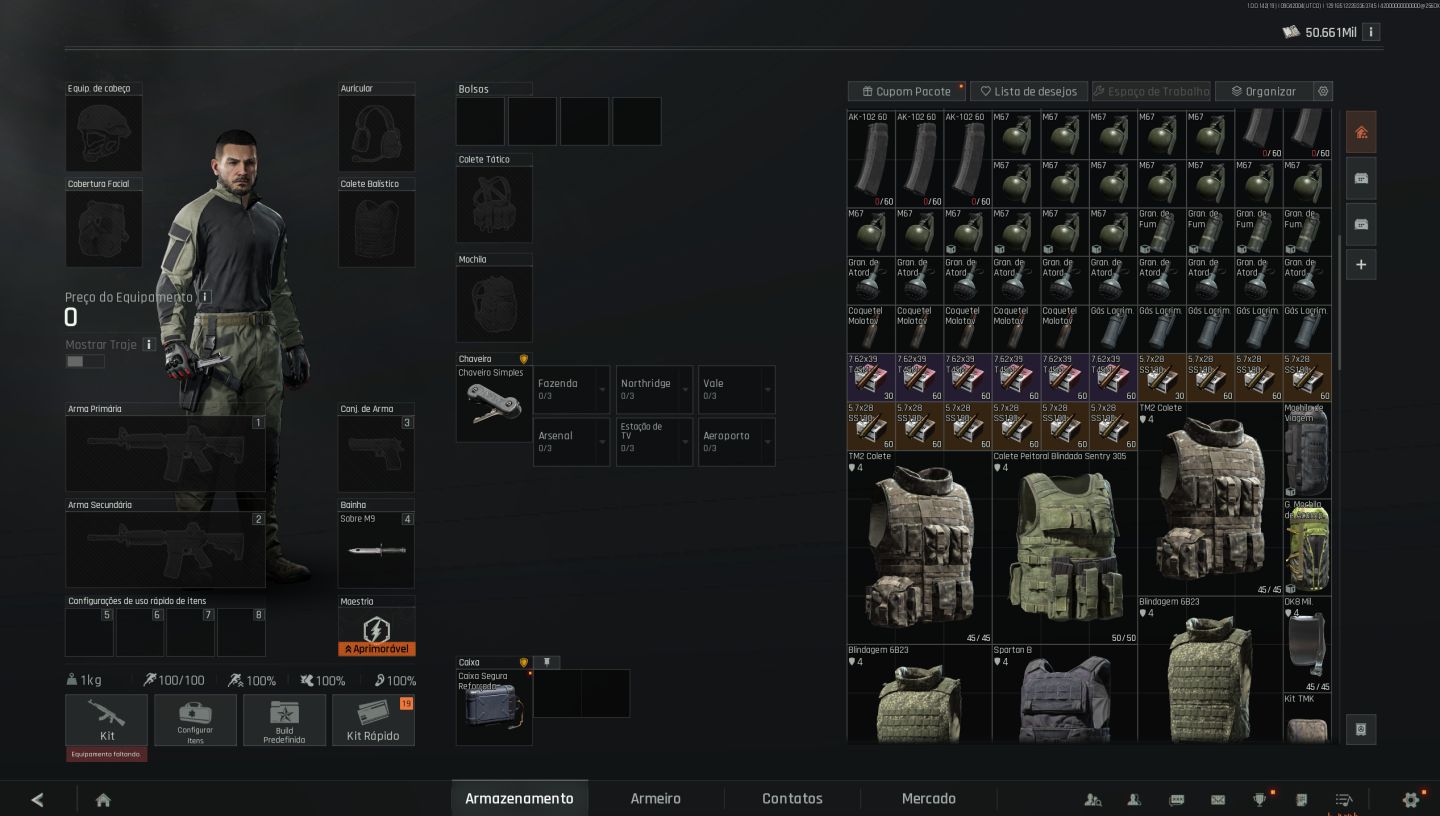Click the info icon beside currency balance

(1371, 32)
